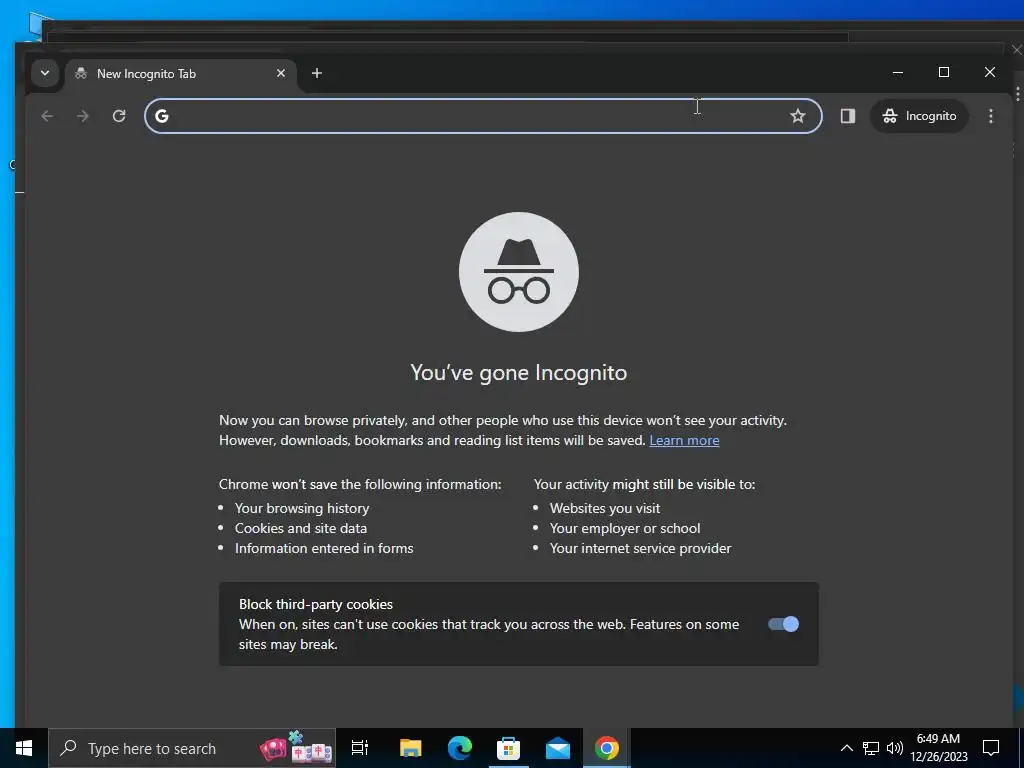
Task: Click the Google G icon in address bar
Action: click(162, 116)
